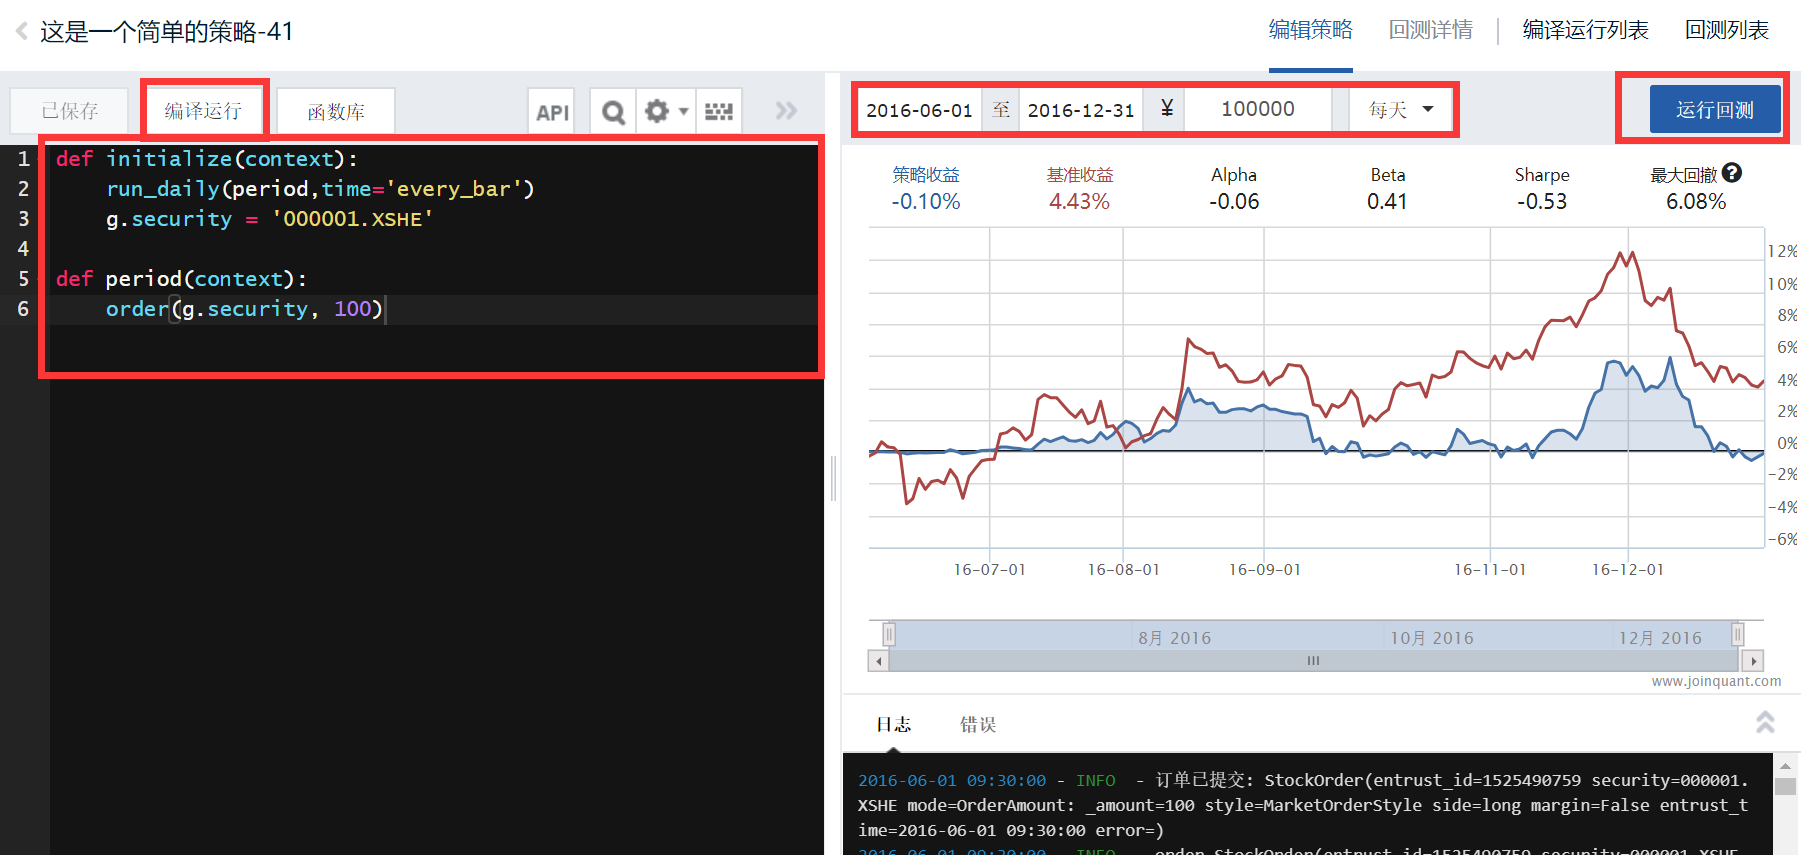Click the 编译运行 button
Image resolution: width=1801 pixels, height=855 pixels.
pos(203,110)
